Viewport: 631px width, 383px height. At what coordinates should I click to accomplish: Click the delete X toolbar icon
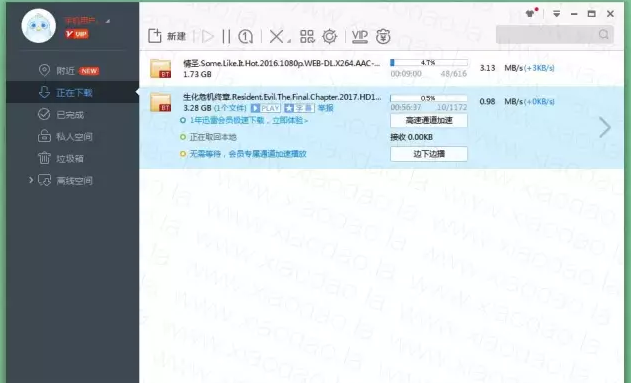tap(276, 37)
